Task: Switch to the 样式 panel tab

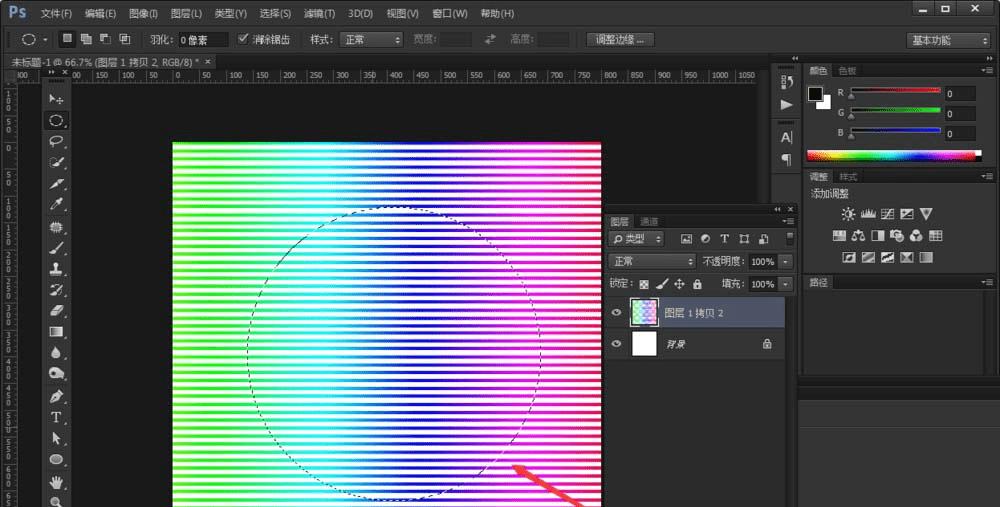Action: [848, 177]
